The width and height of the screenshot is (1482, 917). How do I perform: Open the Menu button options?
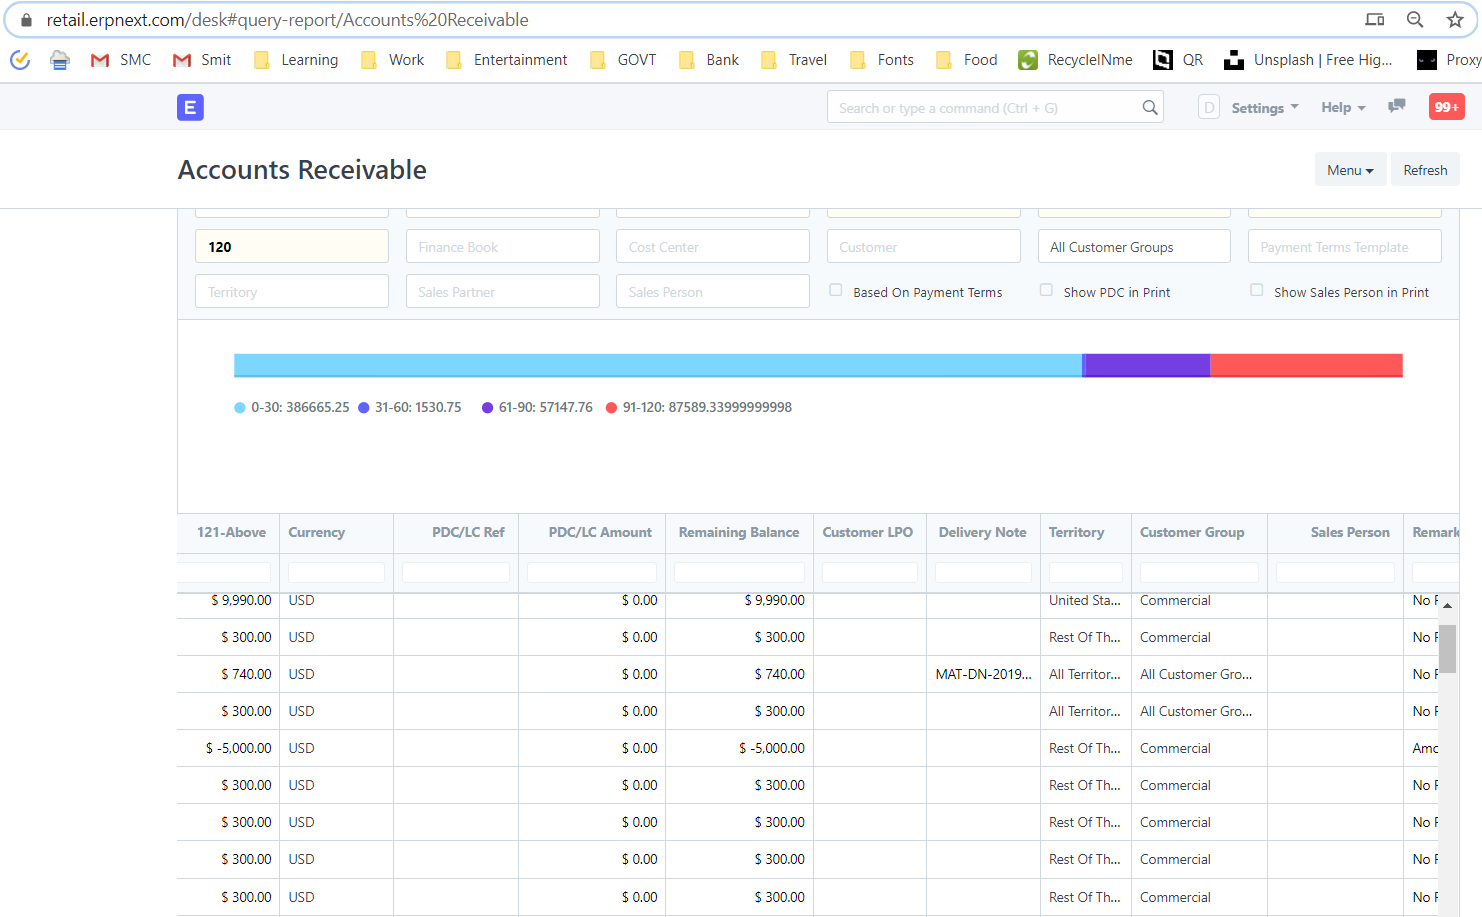point(1350,169)
